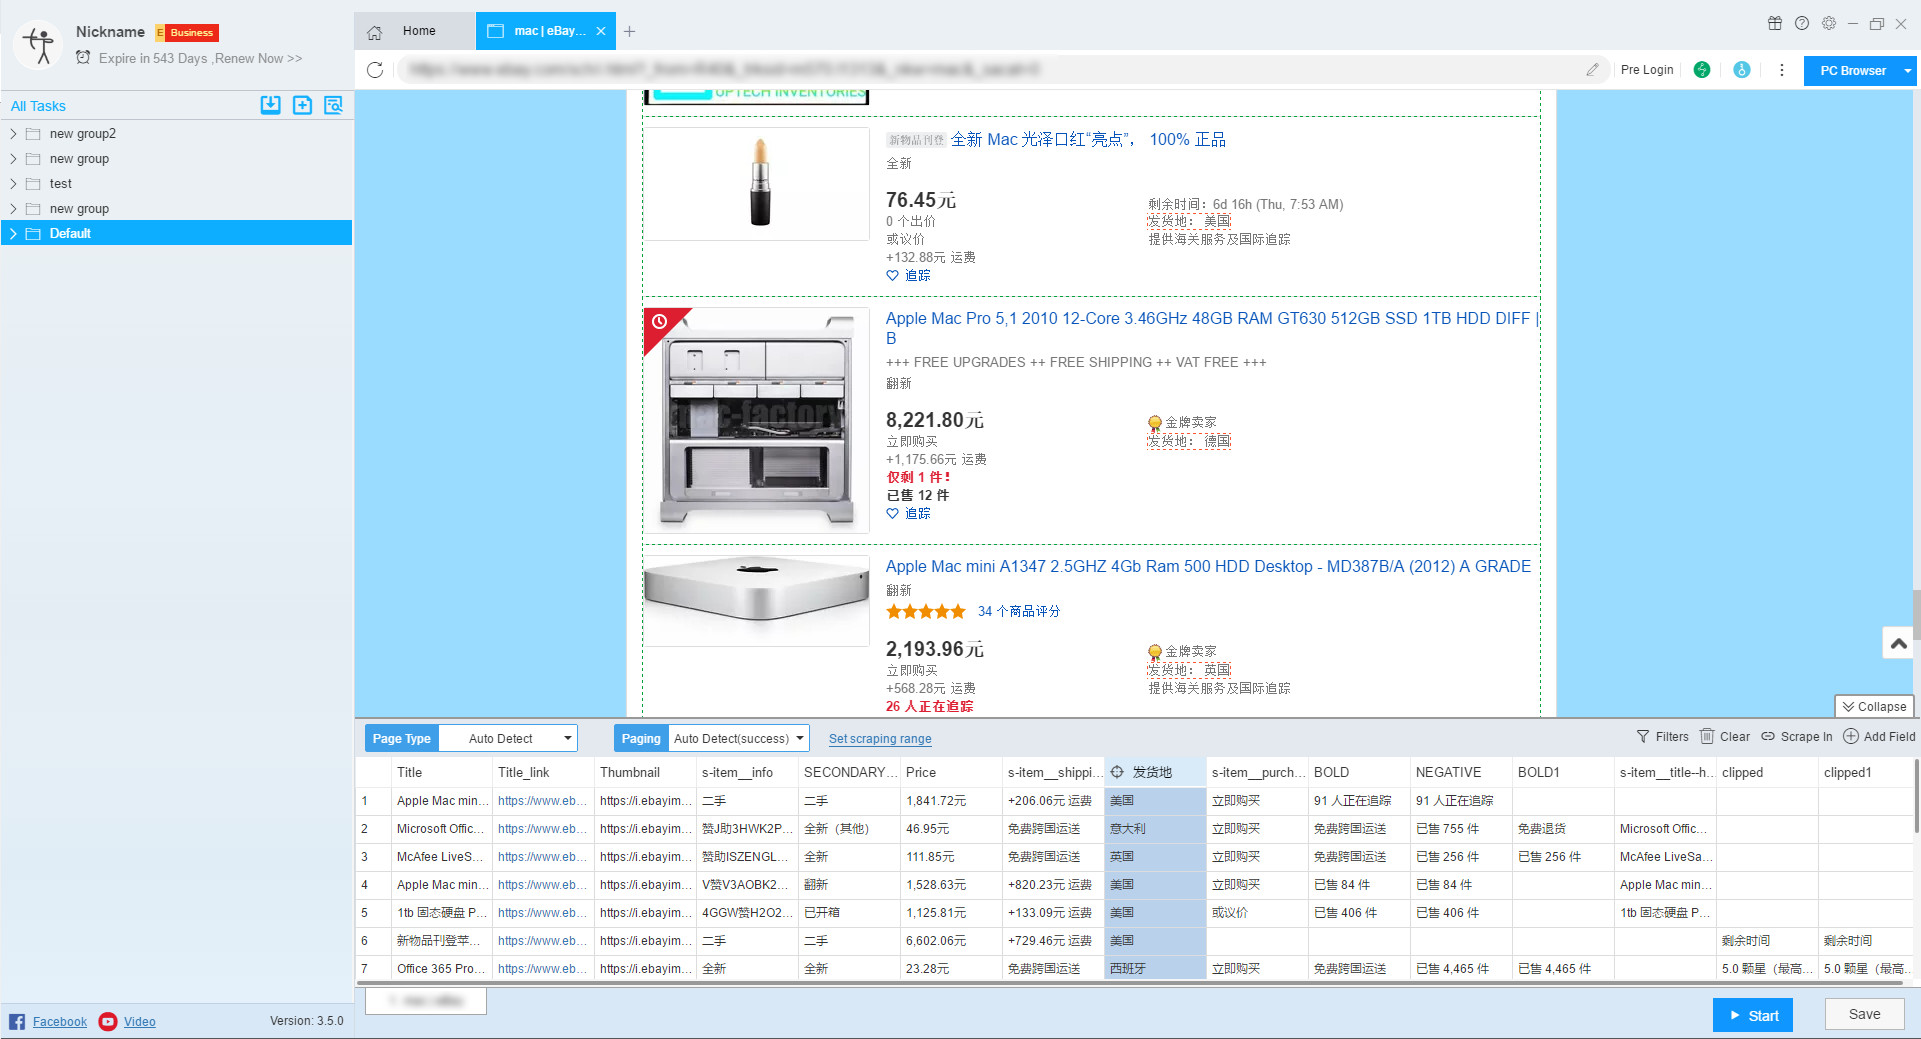
Task: Select the new group2 task group
Action: coord(176,133)
